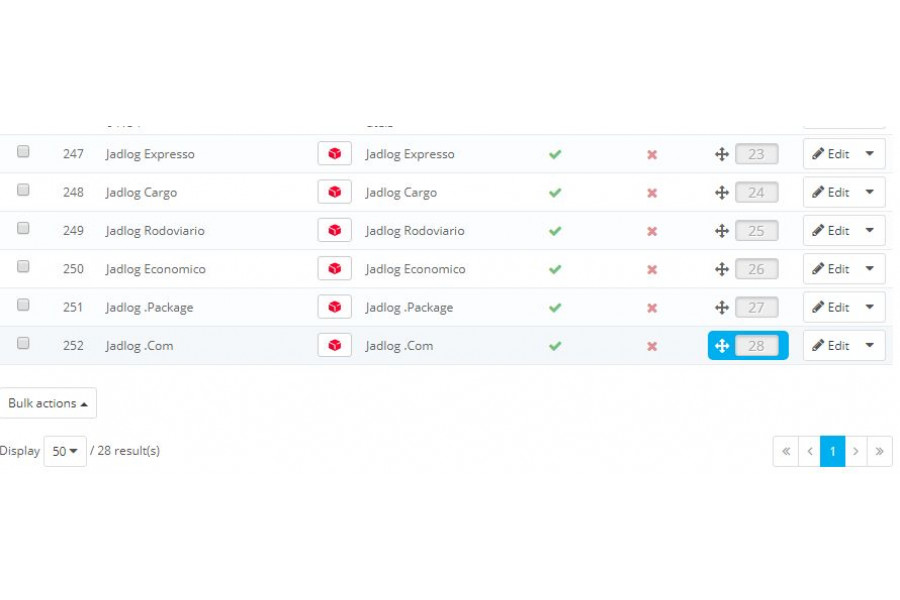Viewport: 900px width, 600px height.
Task: Click move handle for position 23
Action: click(x=722, y=154)
